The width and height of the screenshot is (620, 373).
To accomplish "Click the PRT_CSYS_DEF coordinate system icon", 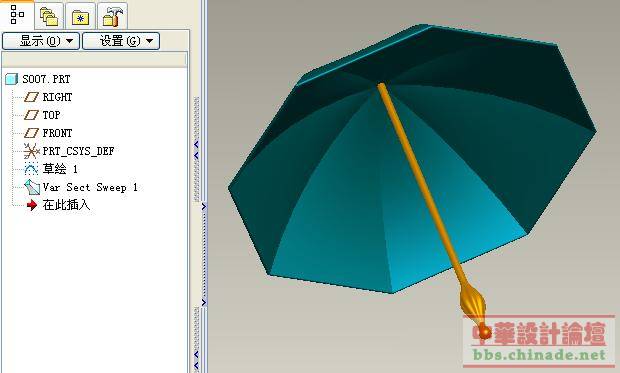I will pyautogui.click(x=31, y=151).
